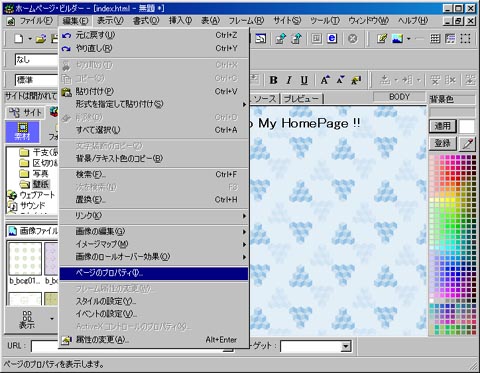Click the New page toolbar icon
This screenshot has height=373, width=480.
pos(19,39)
